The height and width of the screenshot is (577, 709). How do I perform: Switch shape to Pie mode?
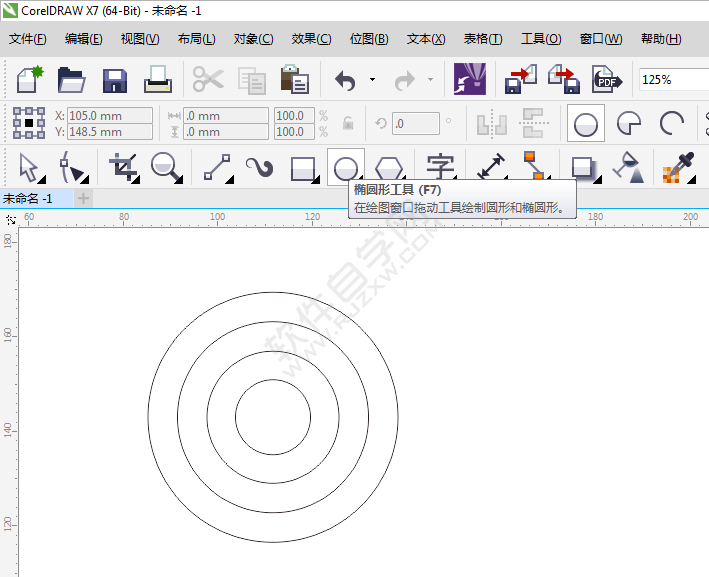629,124
